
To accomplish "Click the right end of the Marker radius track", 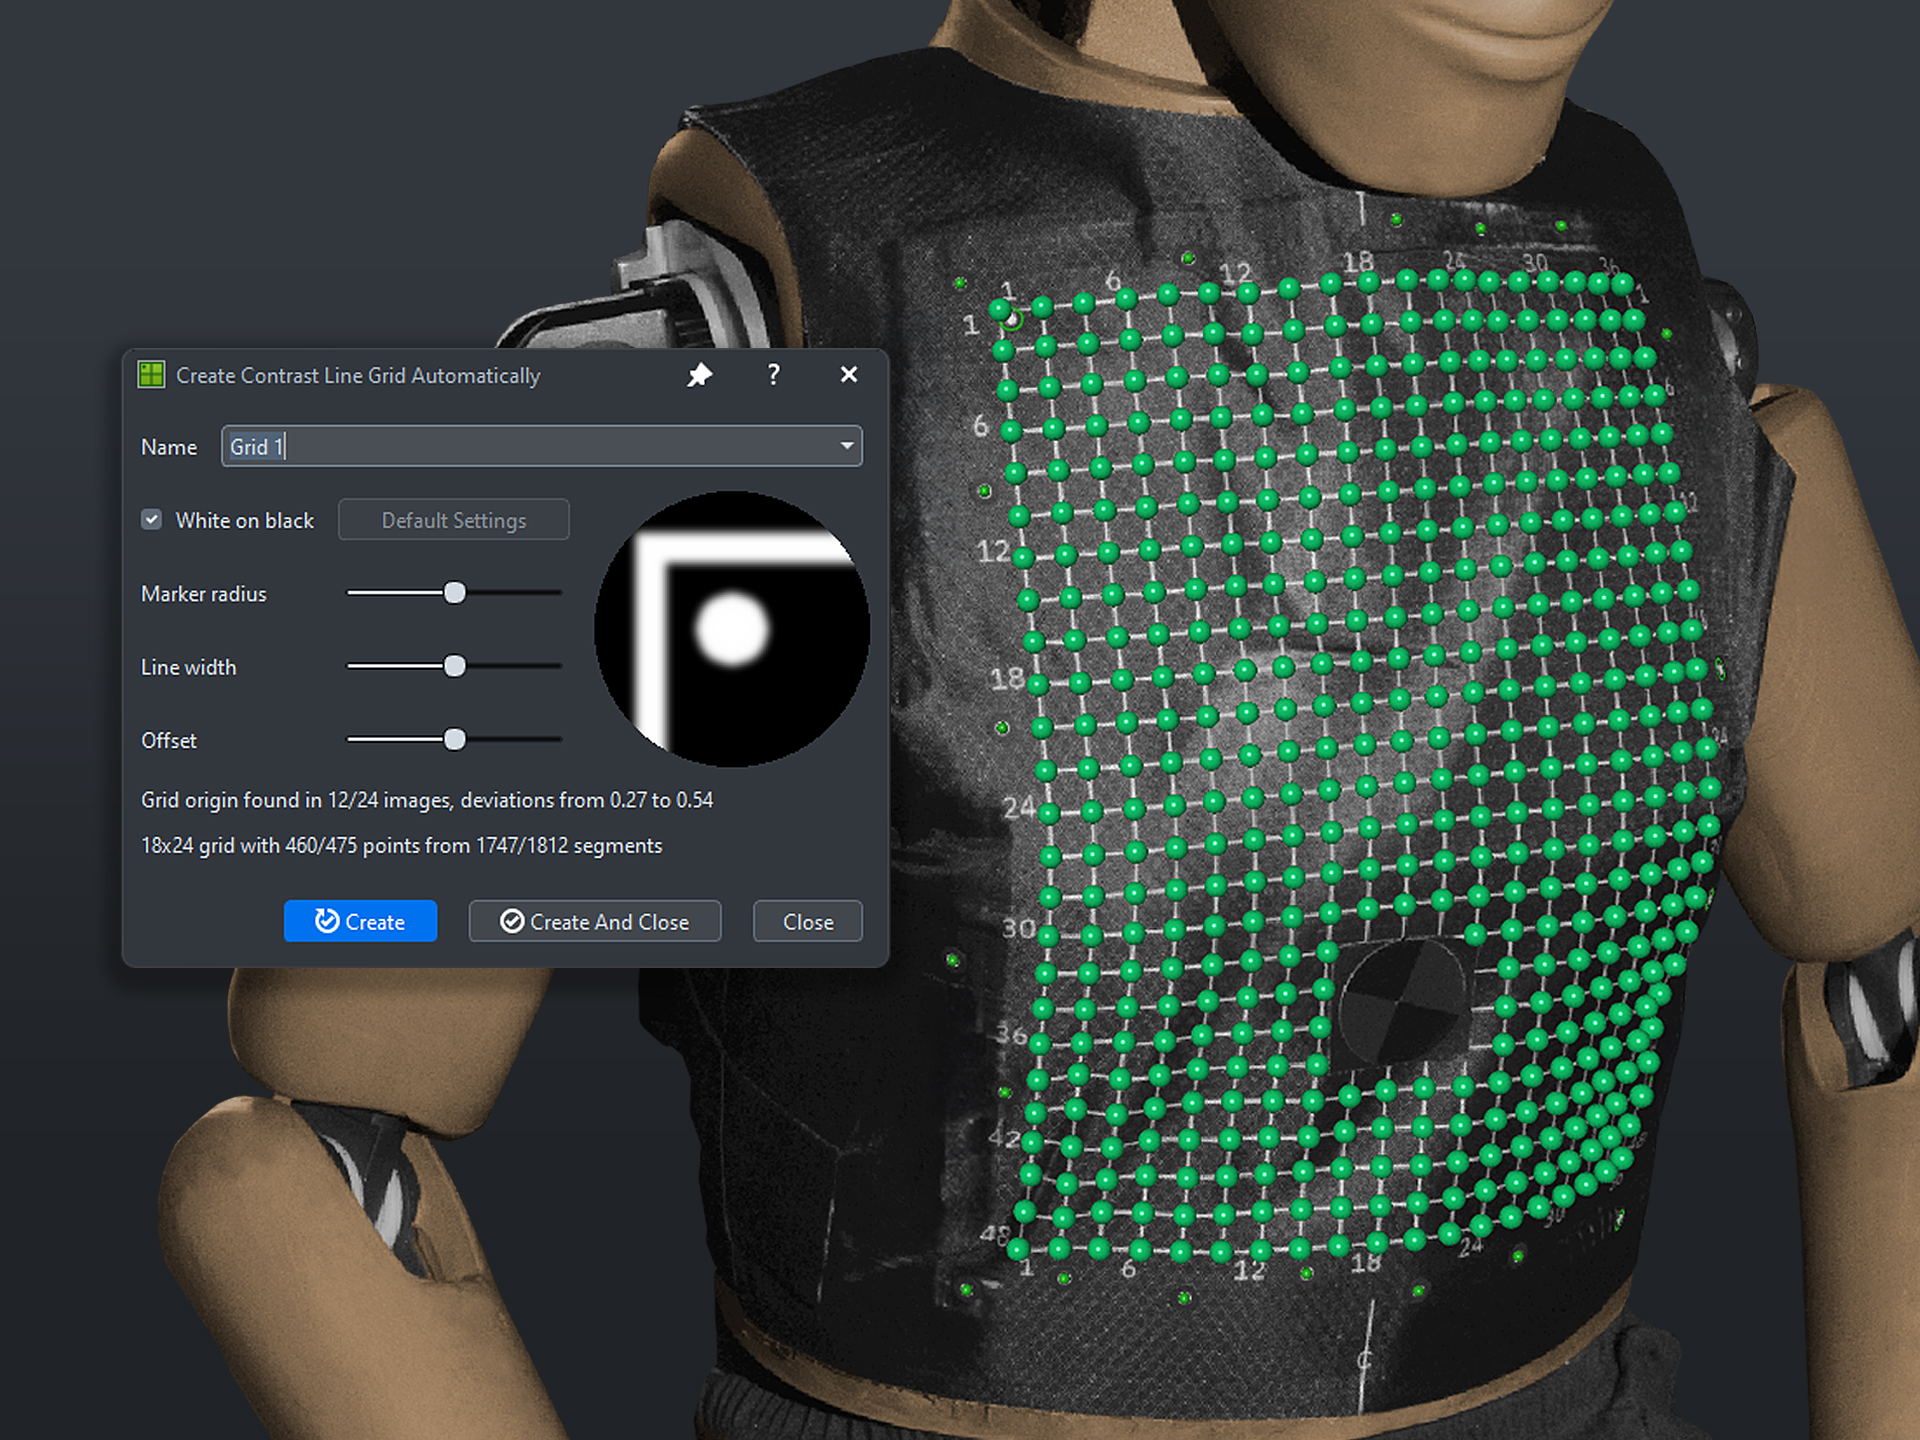I will click(556, 593).
